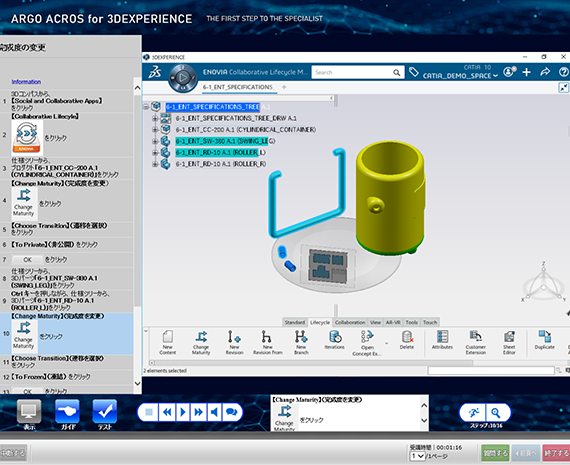Switch to the Tools tab
This screenshot has height=465, width=570.
(412, 322)
